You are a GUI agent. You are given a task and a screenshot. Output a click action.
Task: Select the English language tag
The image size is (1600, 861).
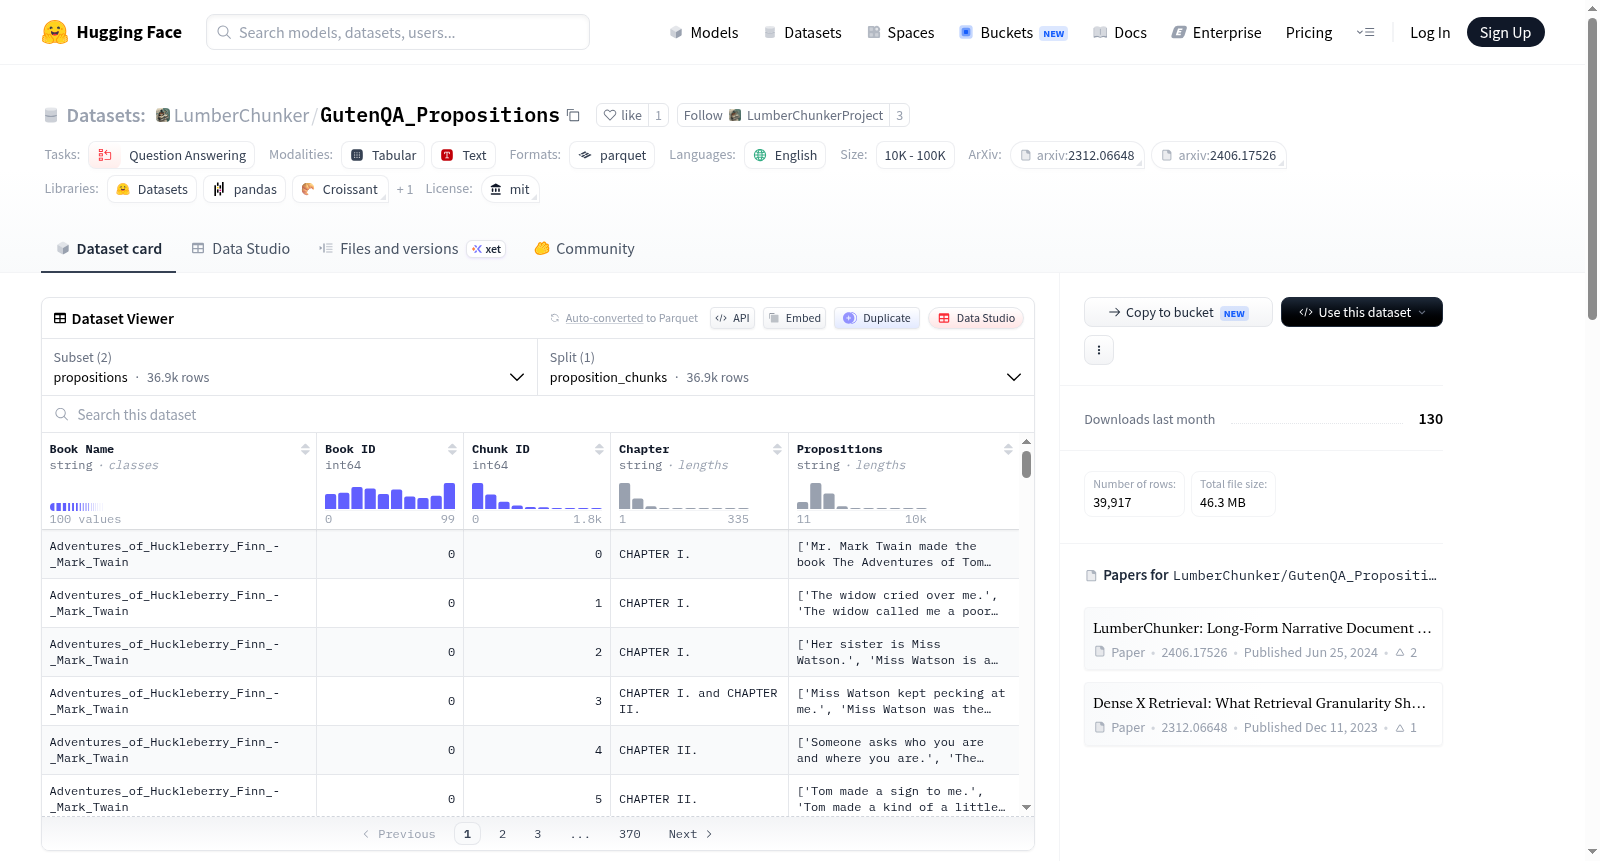(x=785, y=155)
